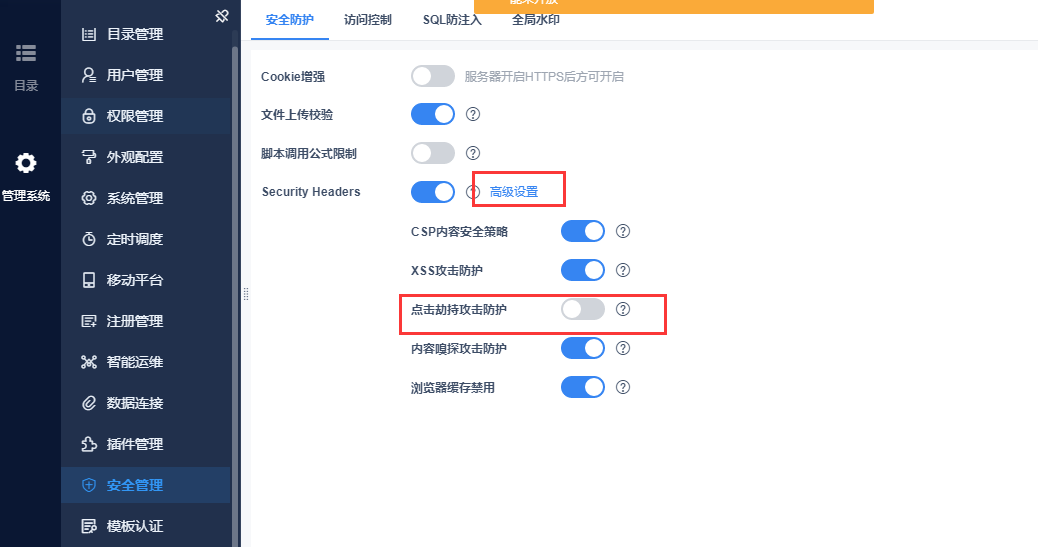1038x547 pixels.
Task: Click the 高级设置 link
Action: click(514, 192)
